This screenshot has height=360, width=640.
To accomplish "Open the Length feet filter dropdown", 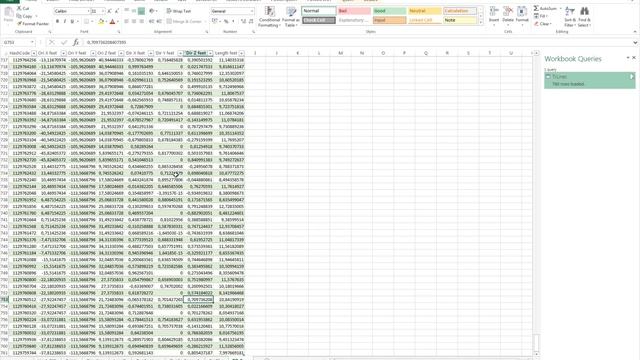I will (x=242, y=53).
